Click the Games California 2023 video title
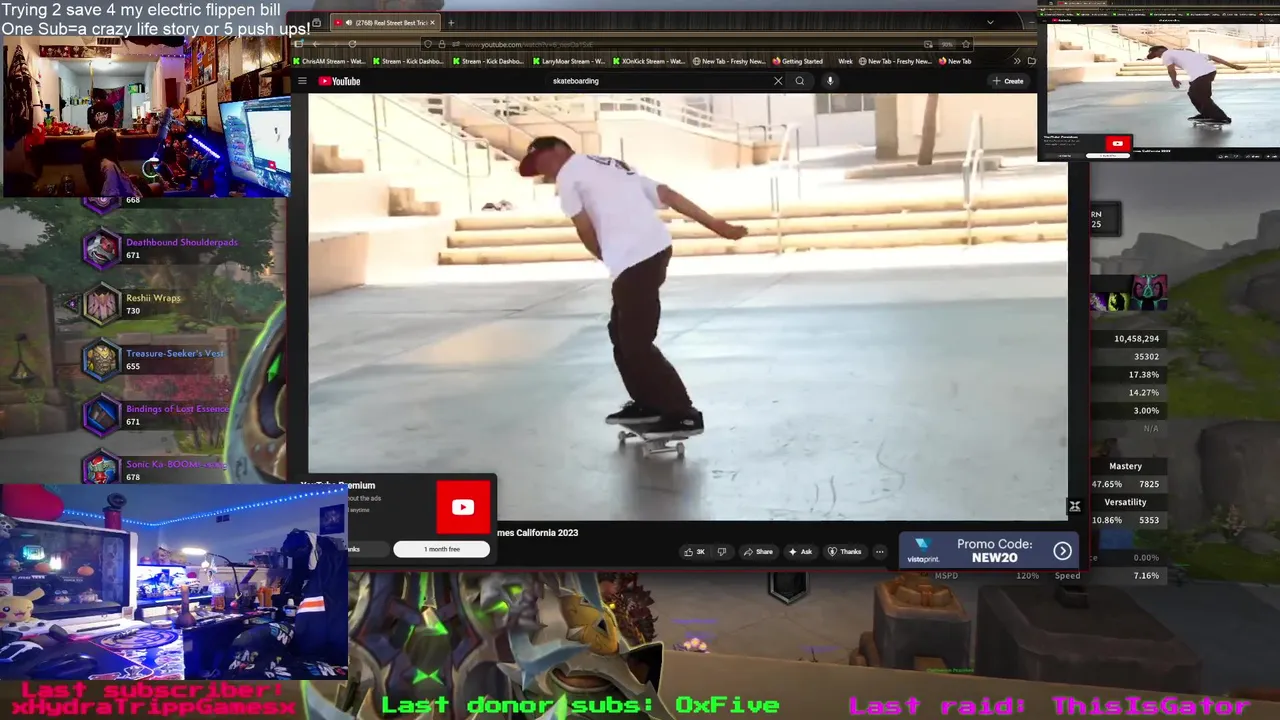This screenshot has height=720, width=1280. (537, 533)
